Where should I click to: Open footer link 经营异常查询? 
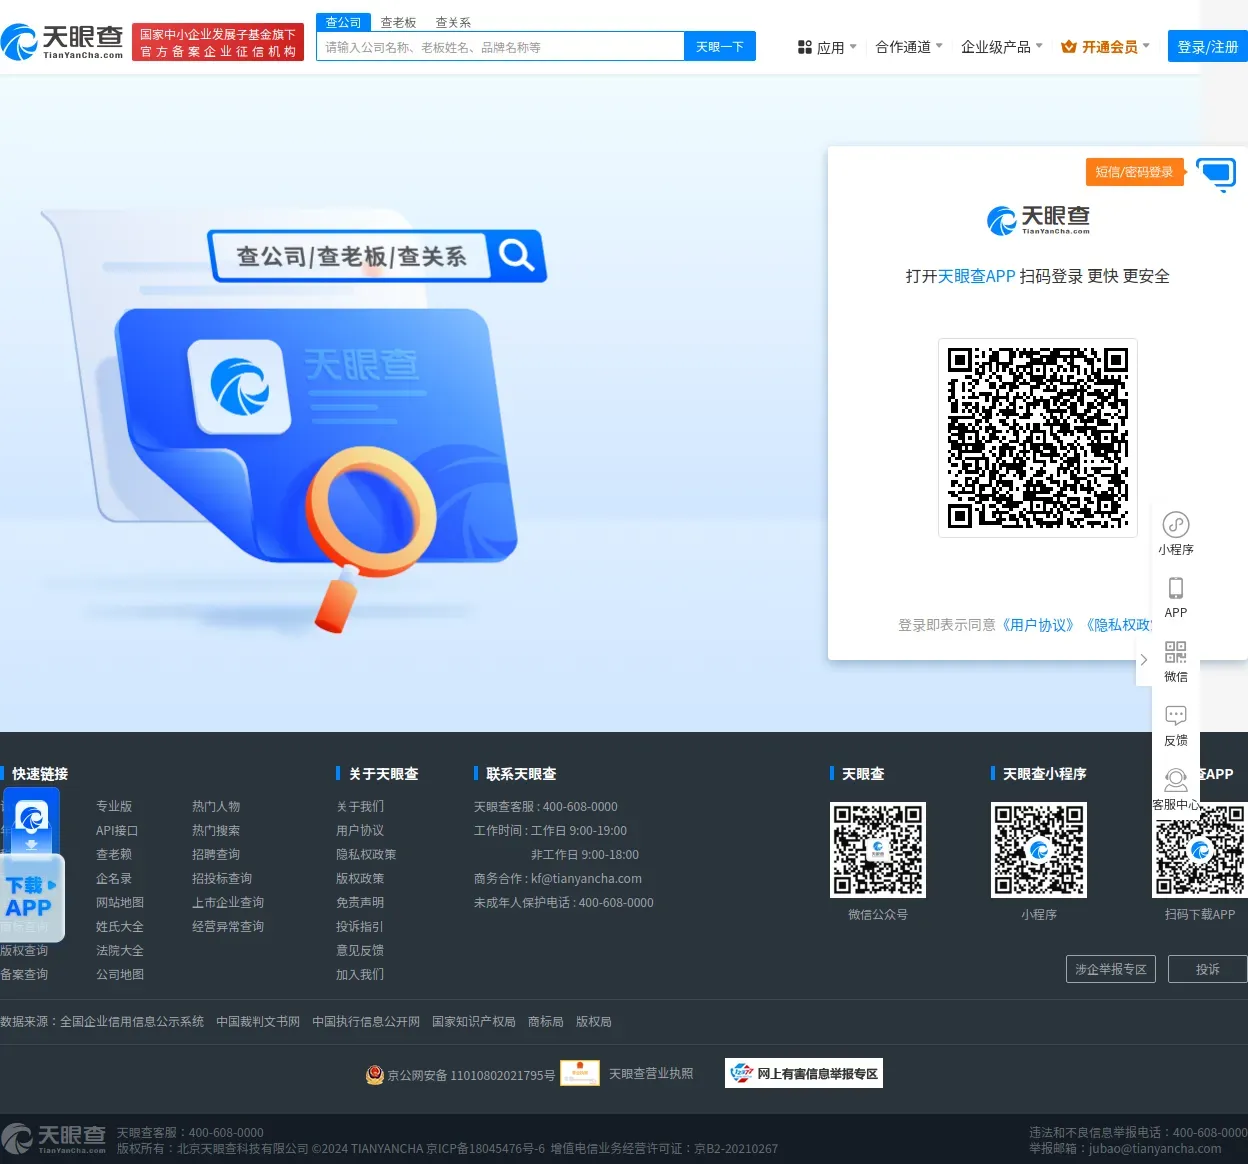click(x=228, y=926)
